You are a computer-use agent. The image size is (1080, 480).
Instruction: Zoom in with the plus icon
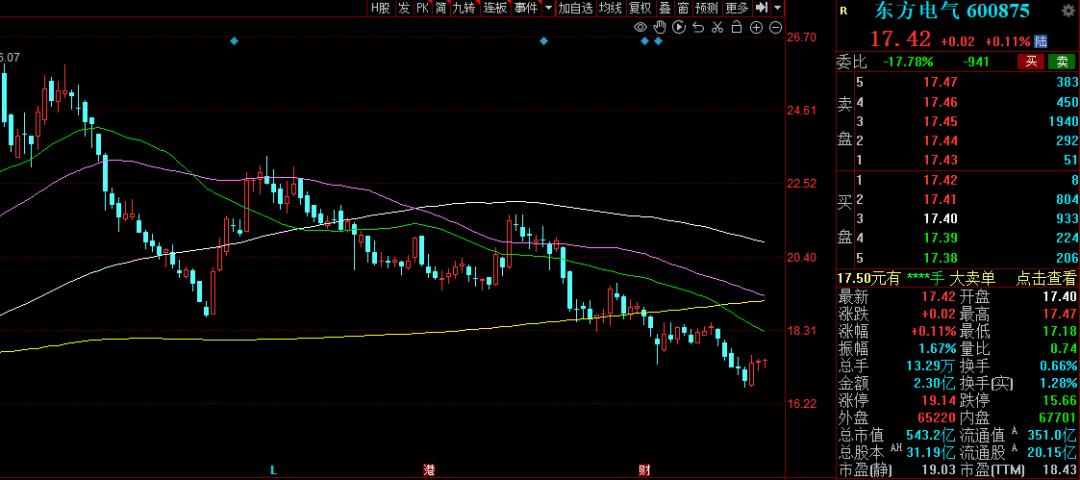(x=756, y=27)
